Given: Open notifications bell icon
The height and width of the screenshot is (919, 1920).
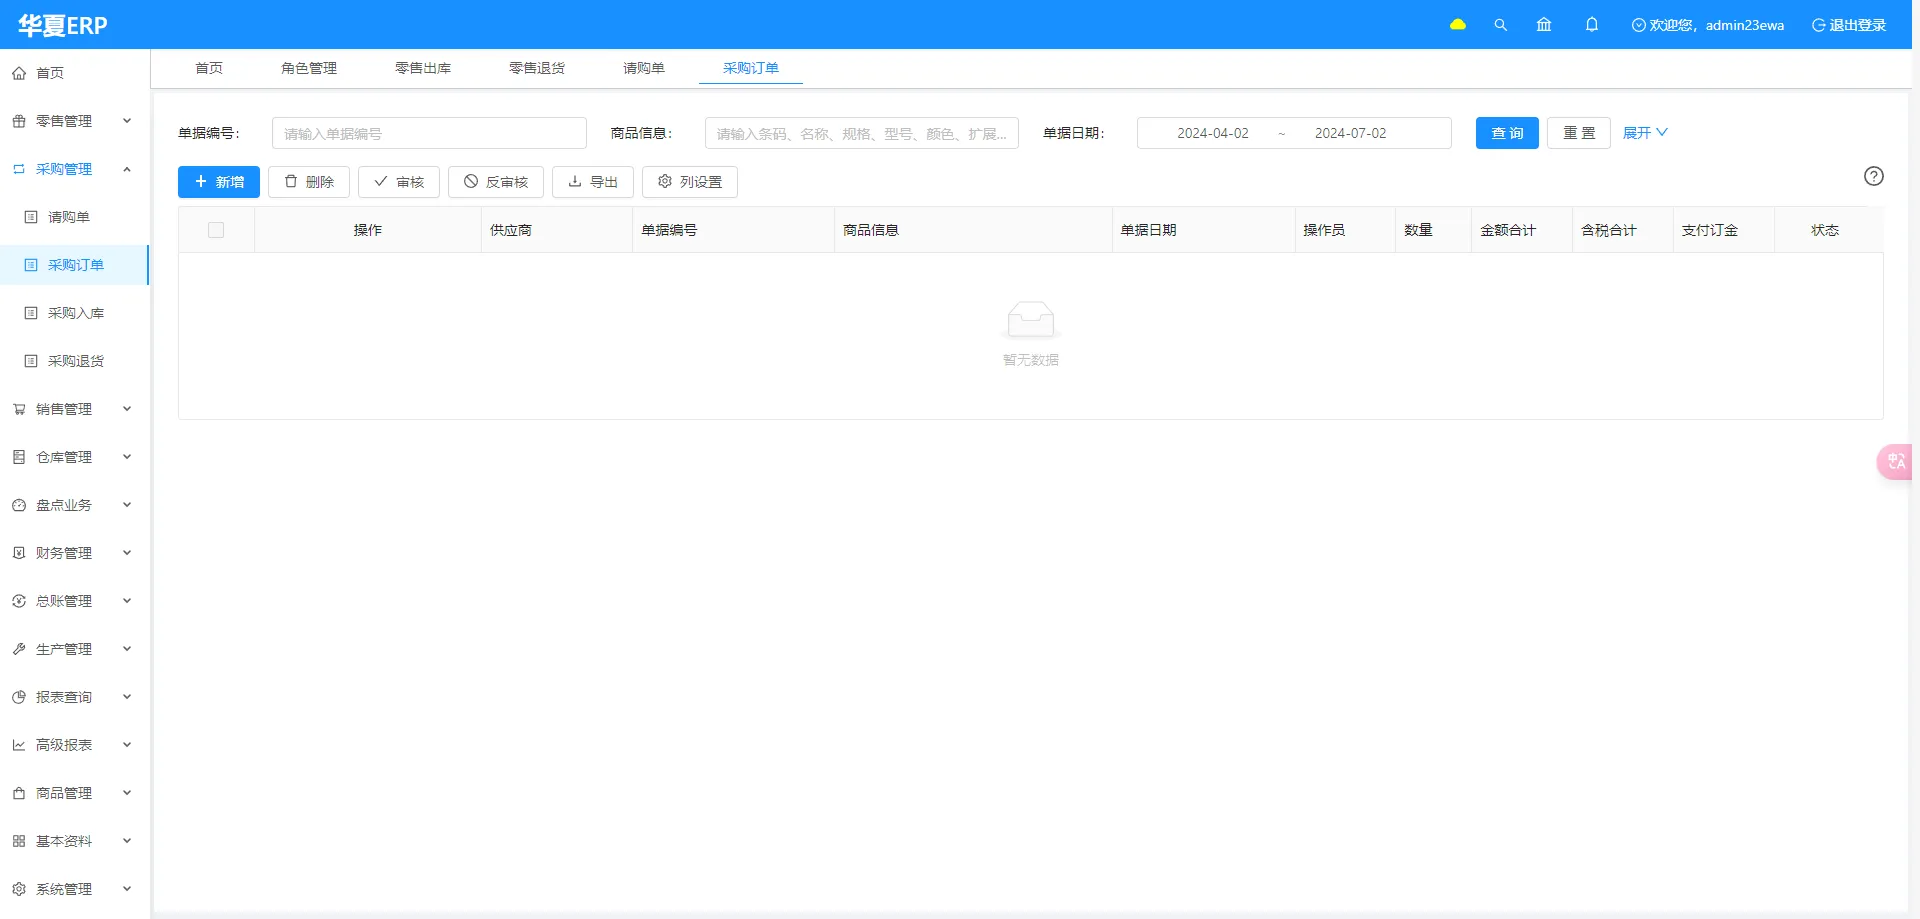Looking at the screenshot, I should click(1592, 25).
